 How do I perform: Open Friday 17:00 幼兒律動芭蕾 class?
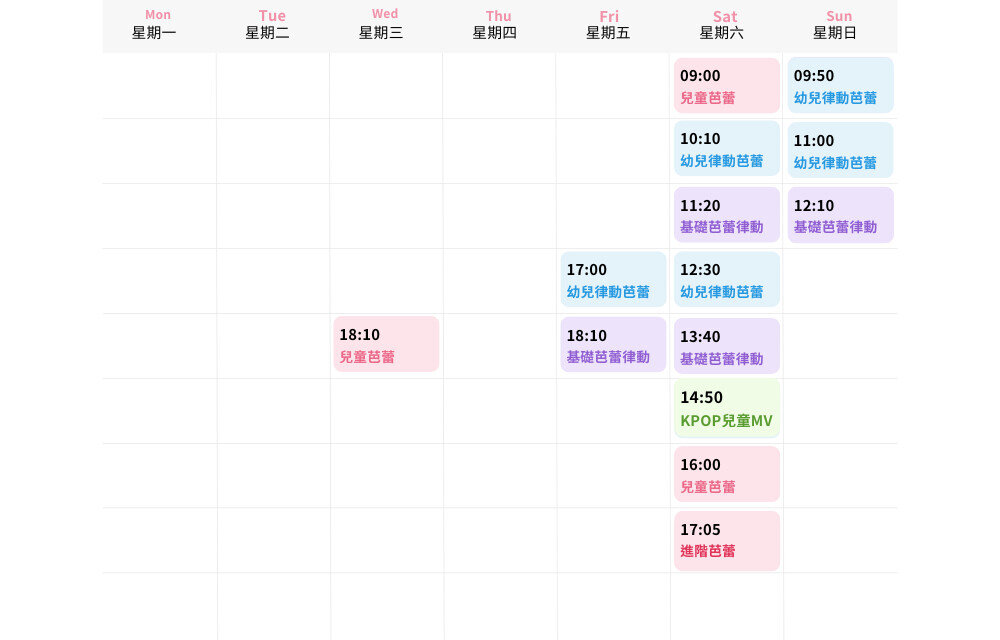613,280
